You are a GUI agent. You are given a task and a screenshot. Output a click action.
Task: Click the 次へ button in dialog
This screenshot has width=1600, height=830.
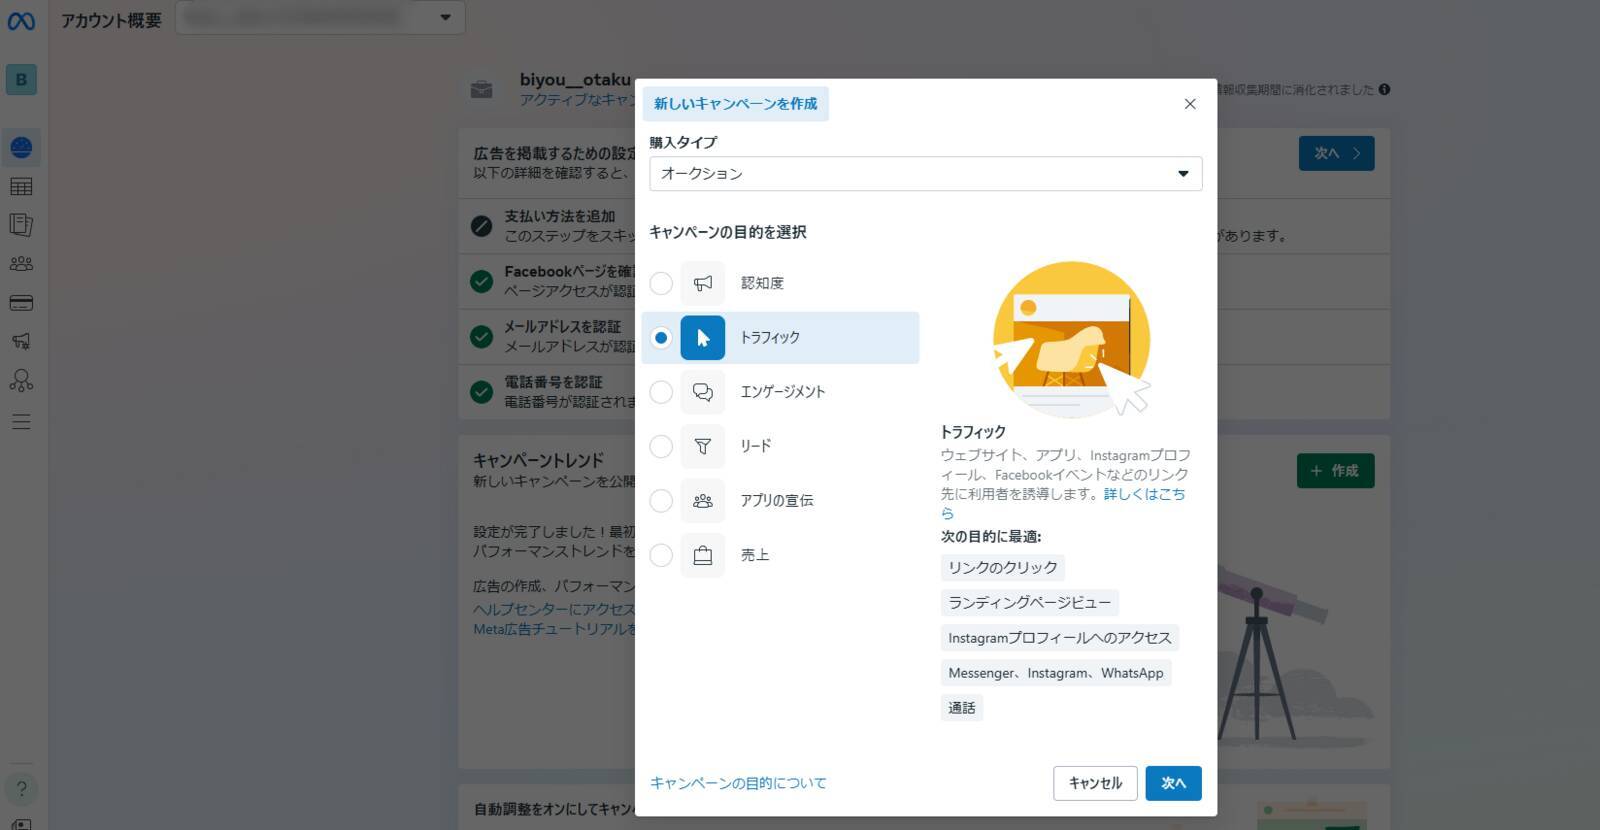[1173, 783]
